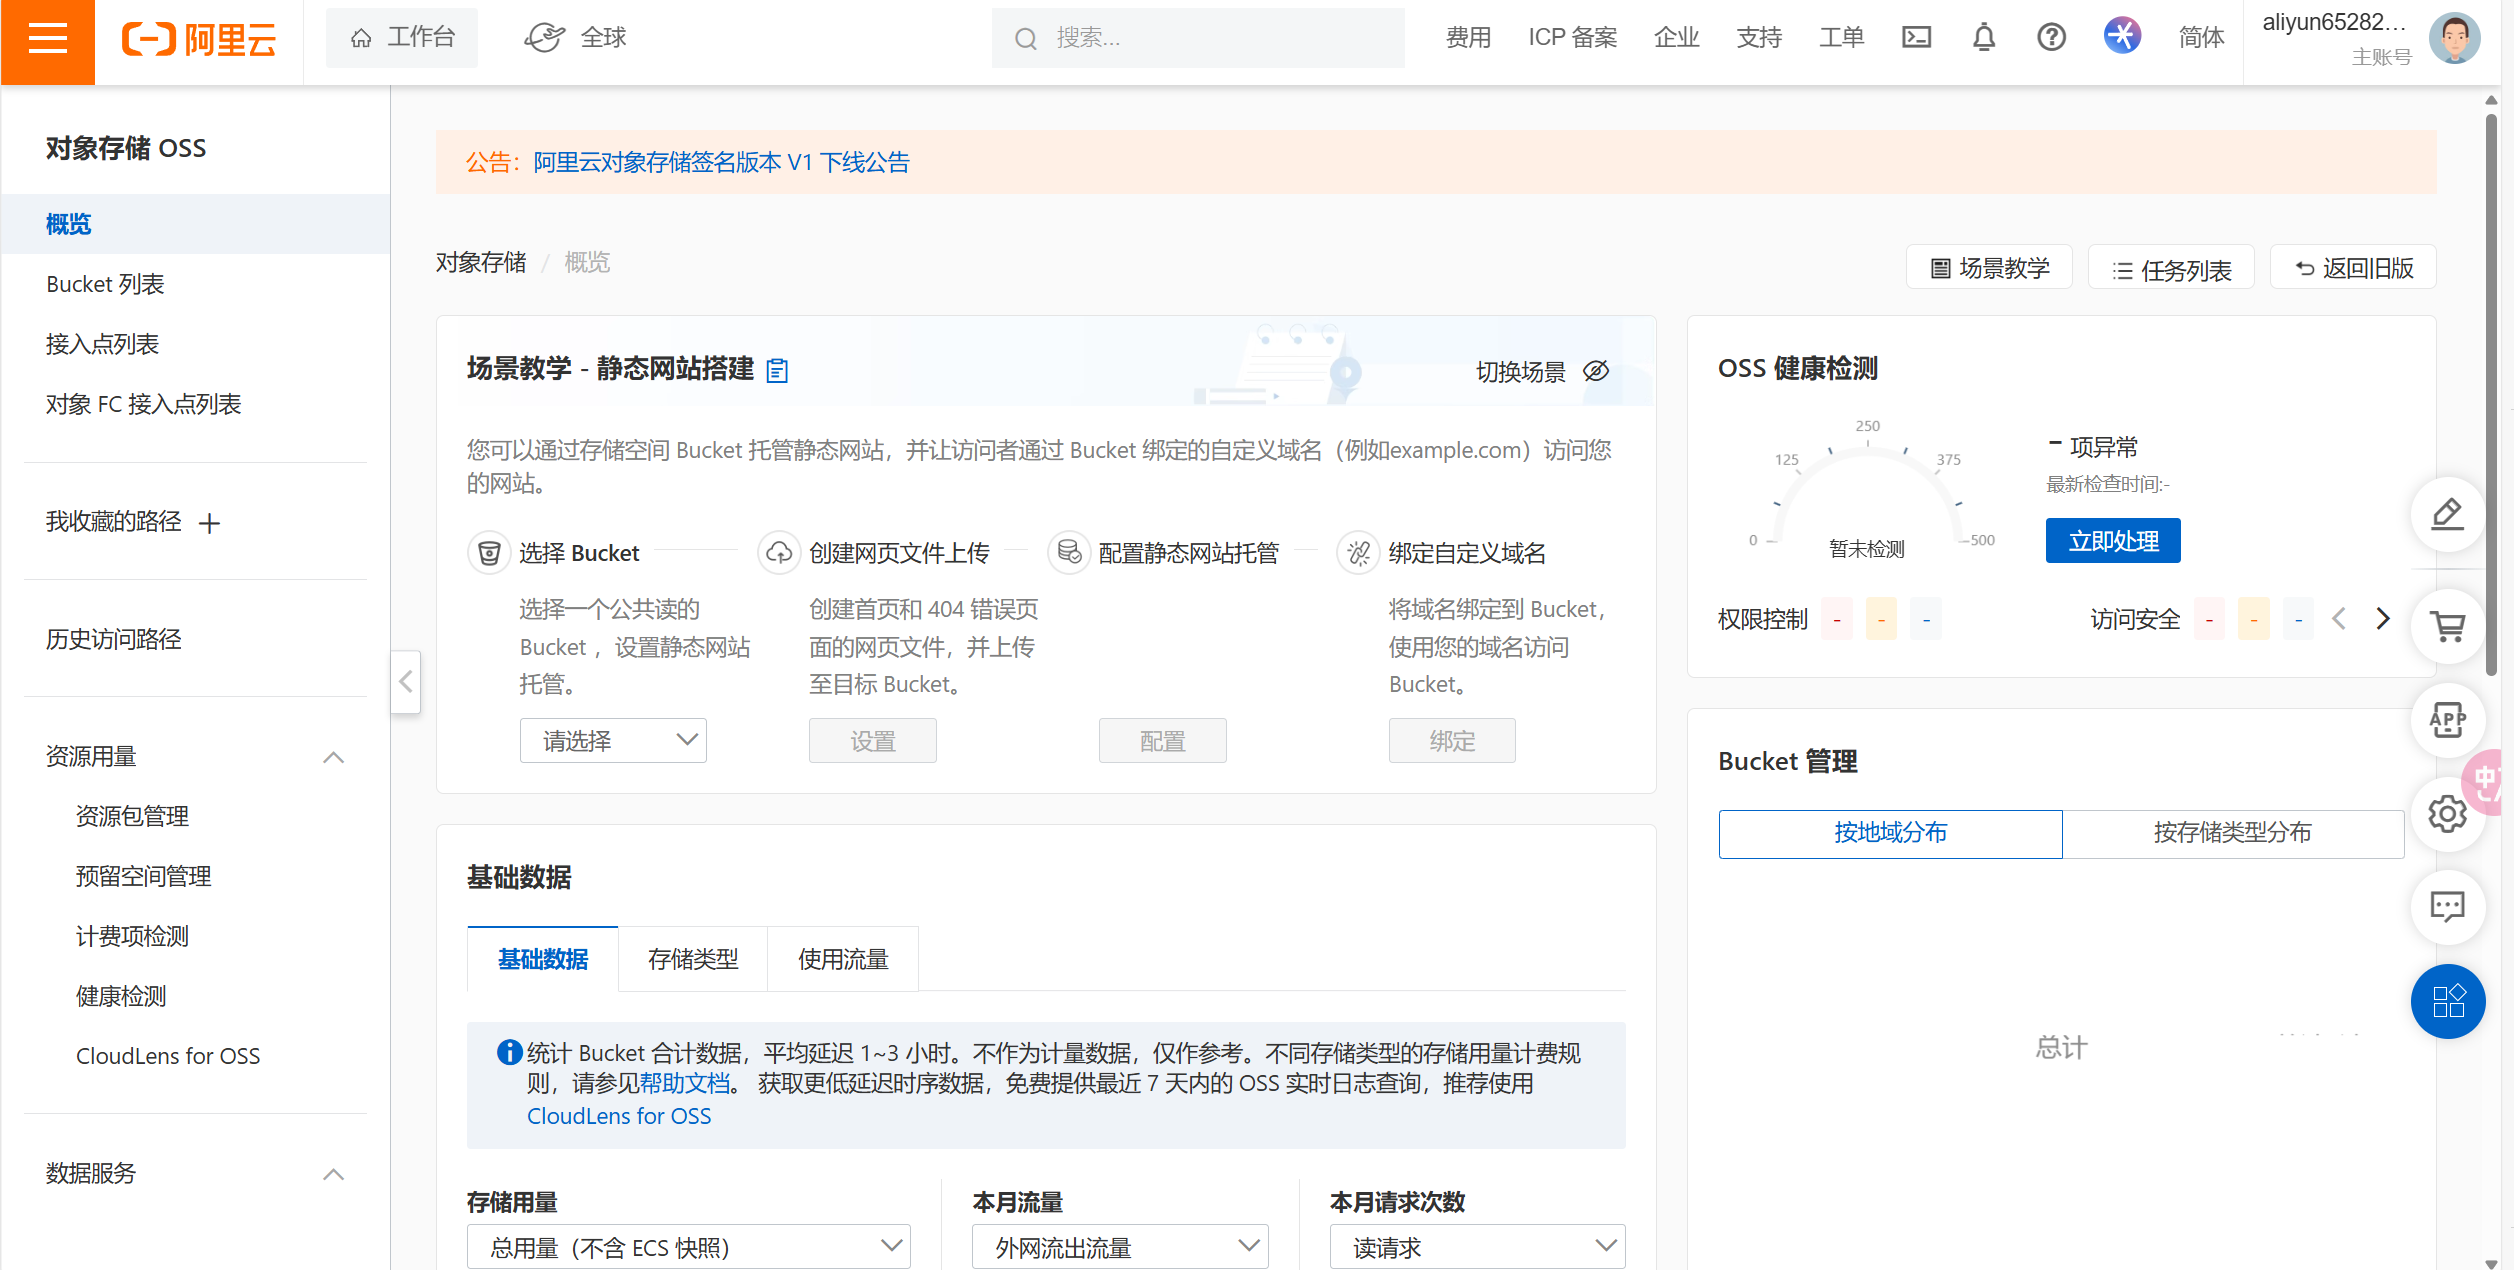The image size is (2514, 1270).
Task: Click 切换场景 to switch scenario
Action: pos(1520,372)
